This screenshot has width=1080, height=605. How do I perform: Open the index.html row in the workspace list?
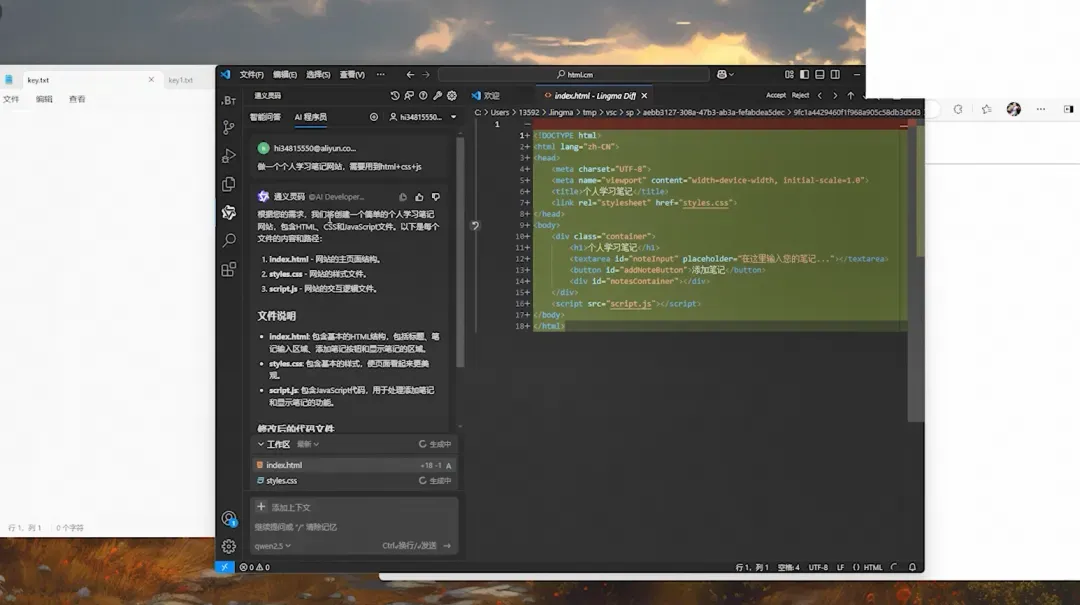pyautogui.click(x=353, y=465)
